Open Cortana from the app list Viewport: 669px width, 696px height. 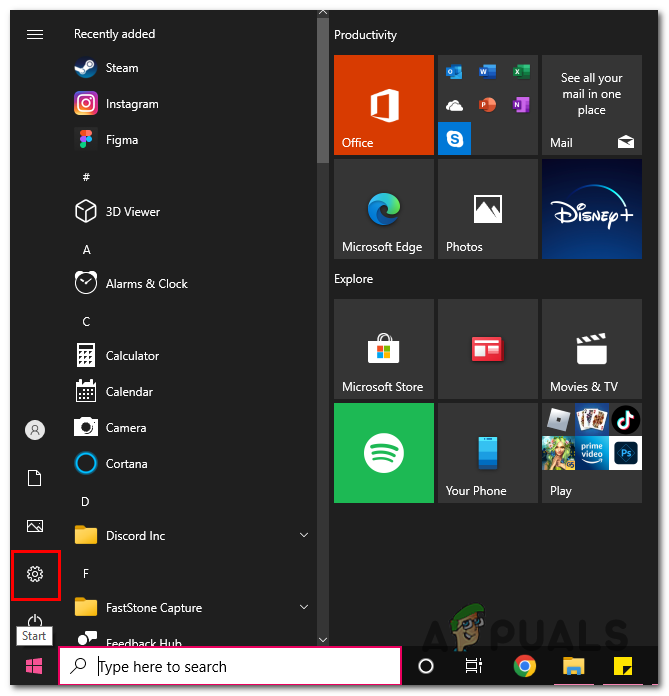pos(111,463)
